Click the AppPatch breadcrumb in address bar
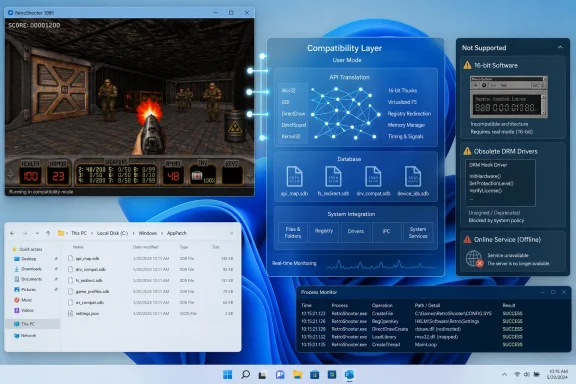This screenshot has width=576, height=384. pos(177,233)
